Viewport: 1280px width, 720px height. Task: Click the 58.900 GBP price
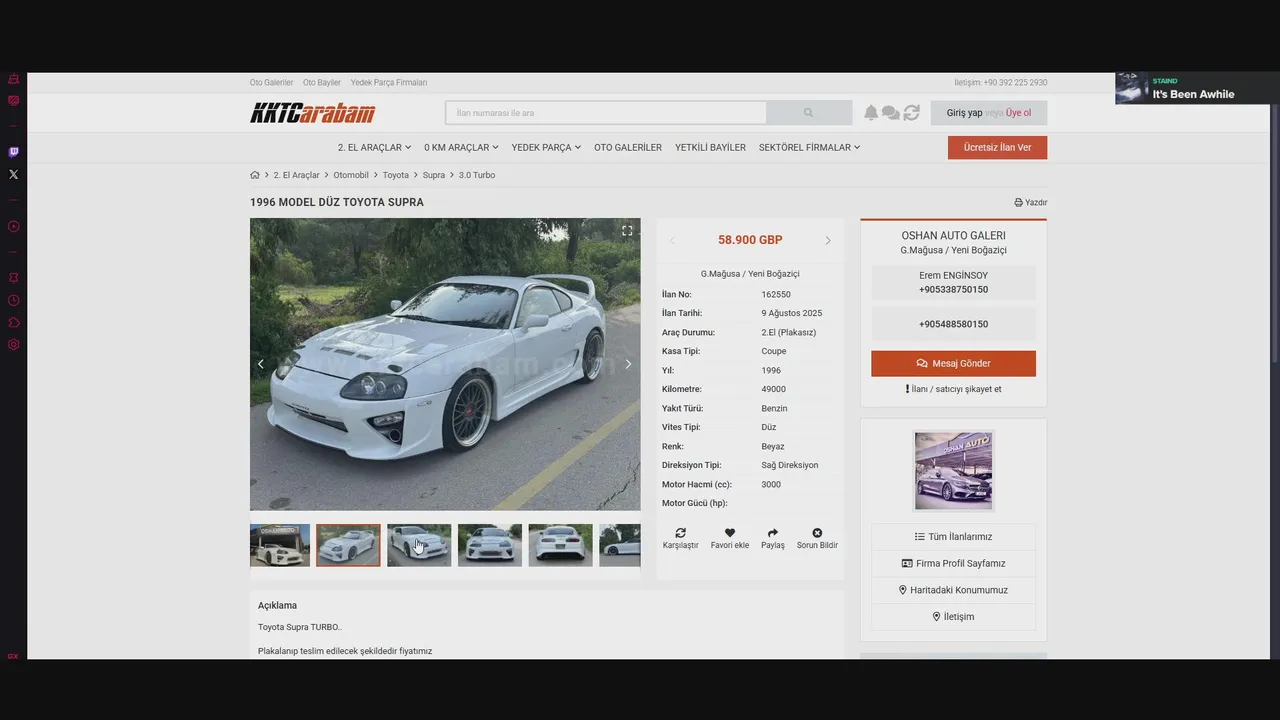tap(750, 240)
